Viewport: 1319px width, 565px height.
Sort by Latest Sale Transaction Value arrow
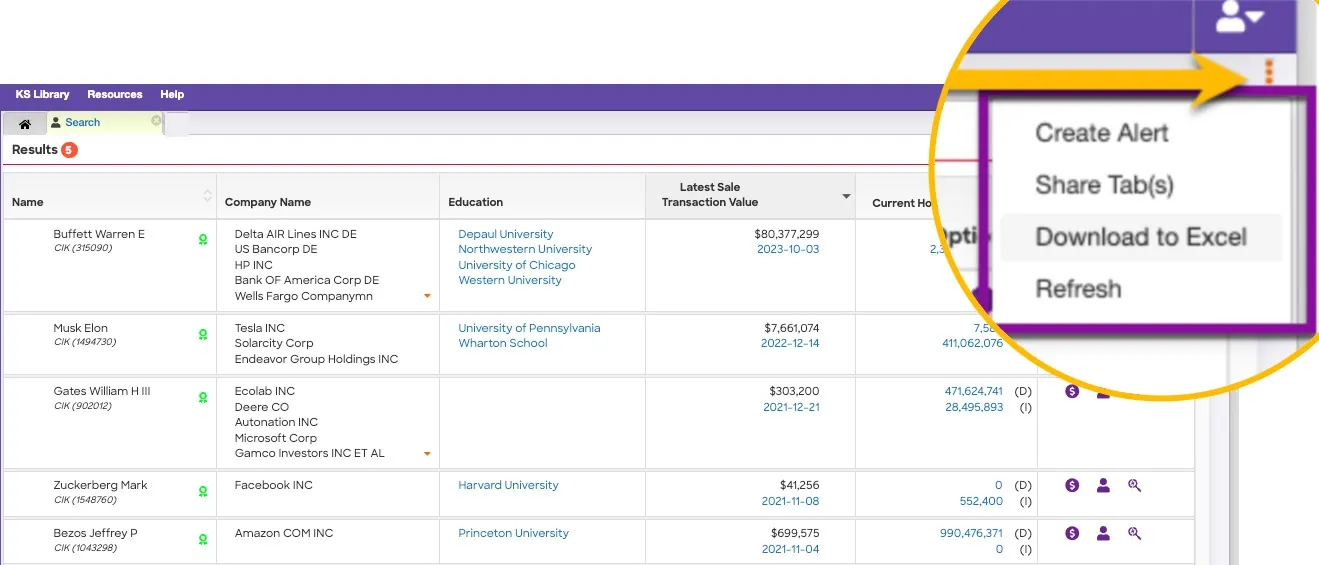(x=846, y=196)
